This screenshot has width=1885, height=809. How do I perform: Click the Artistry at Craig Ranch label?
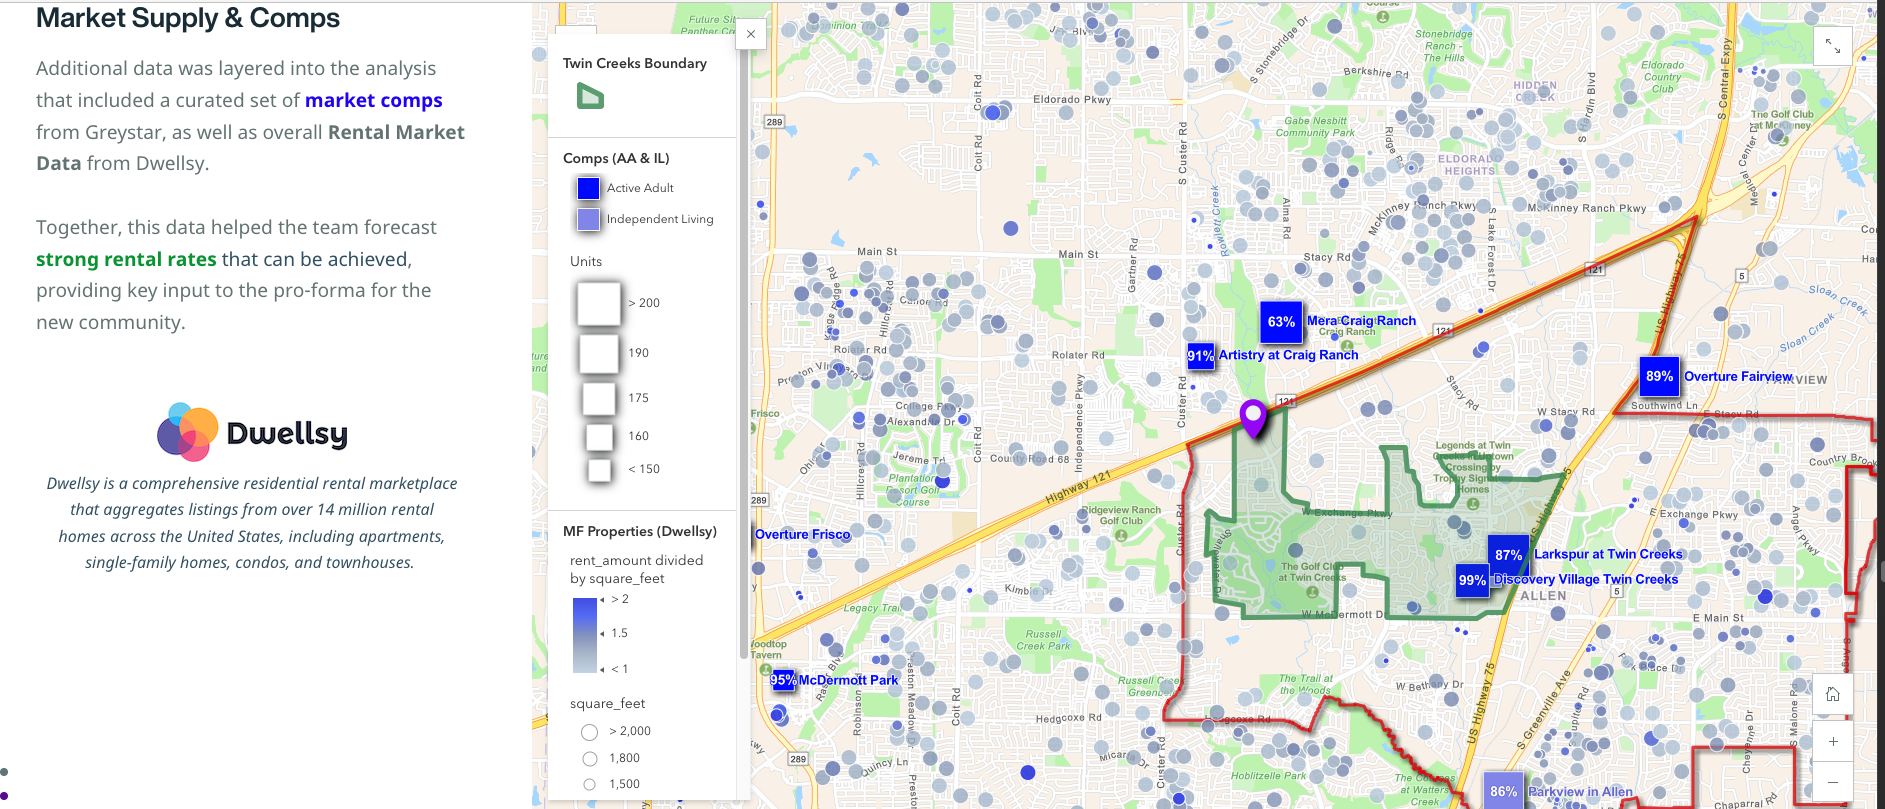1288,355
